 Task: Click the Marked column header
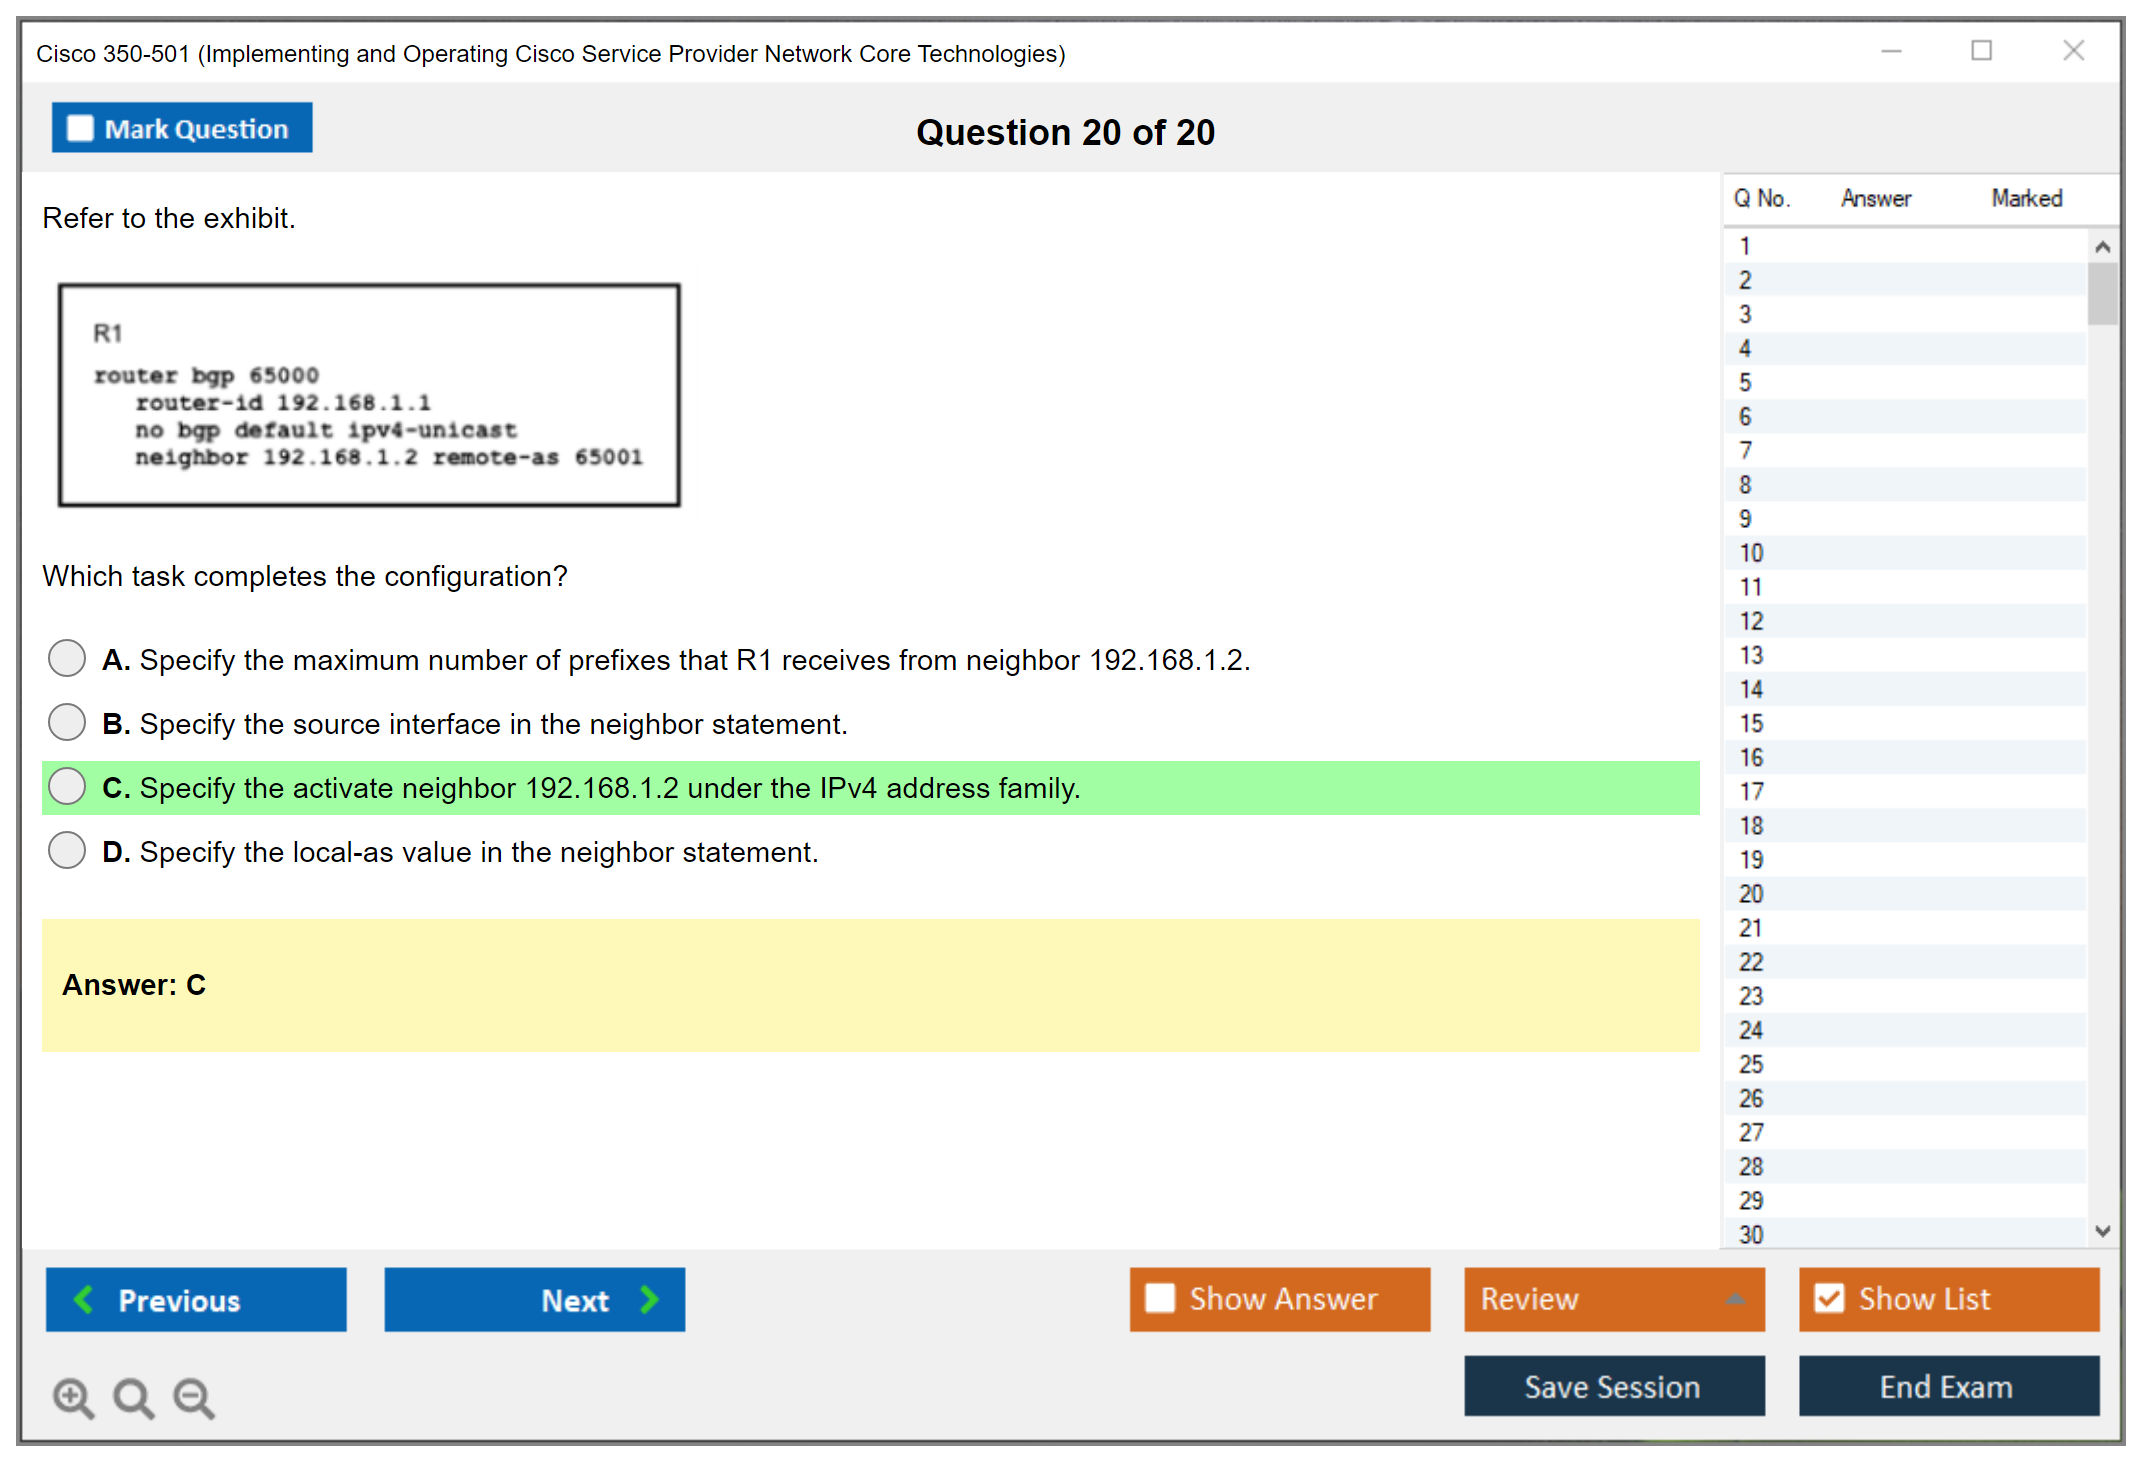click(x=2026, y=198)
